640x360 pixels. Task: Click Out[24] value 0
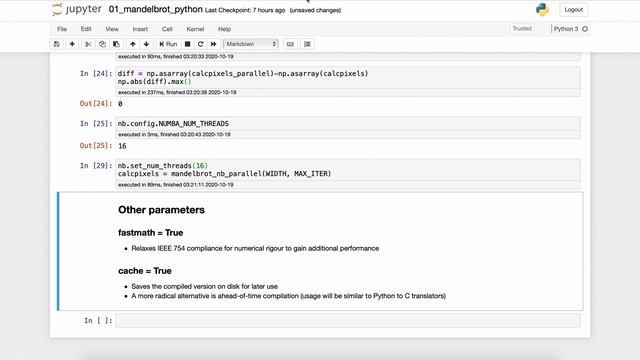click(x=120, y=104)
